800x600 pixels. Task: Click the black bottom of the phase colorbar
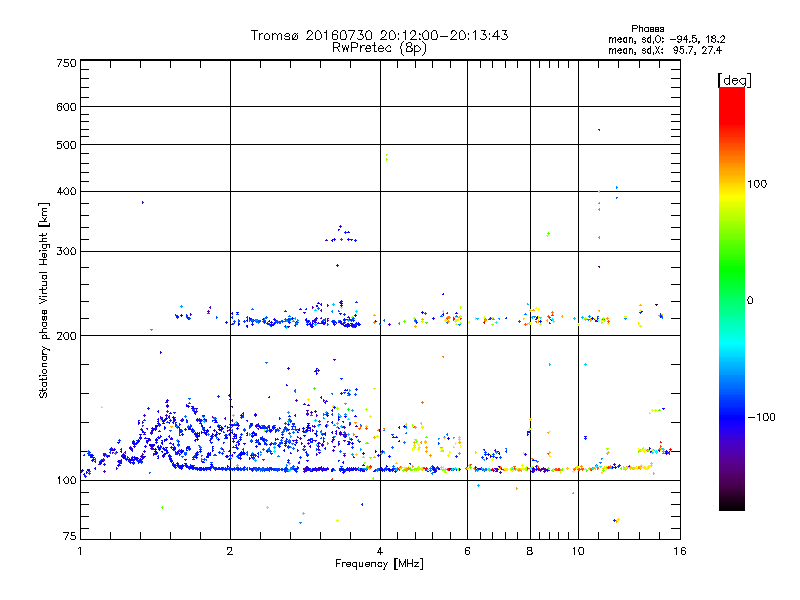point(732,504)
